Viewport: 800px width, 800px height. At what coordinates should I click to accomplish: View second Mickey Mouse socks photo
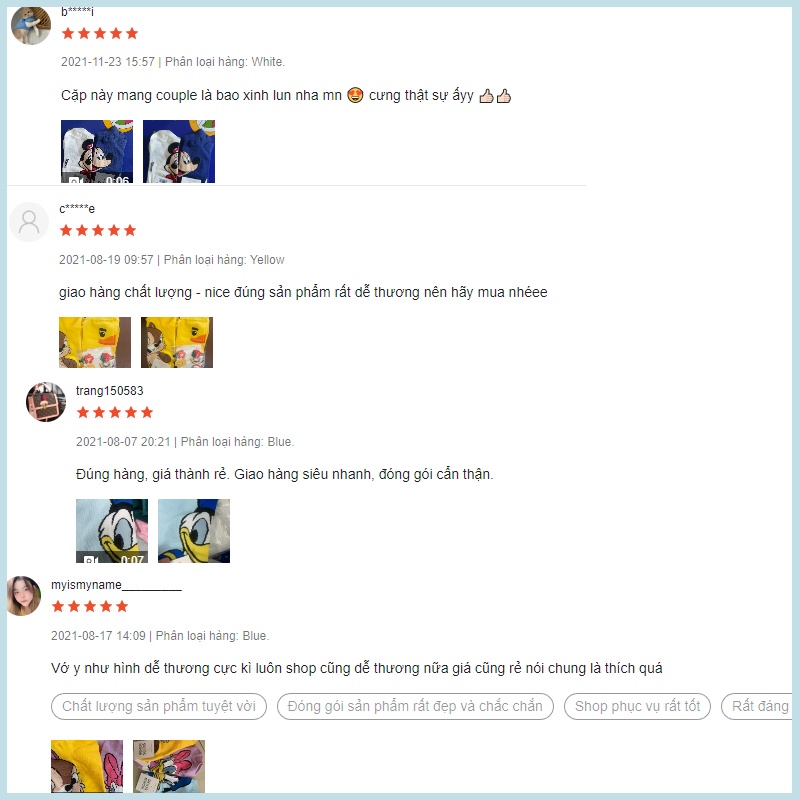179,152
